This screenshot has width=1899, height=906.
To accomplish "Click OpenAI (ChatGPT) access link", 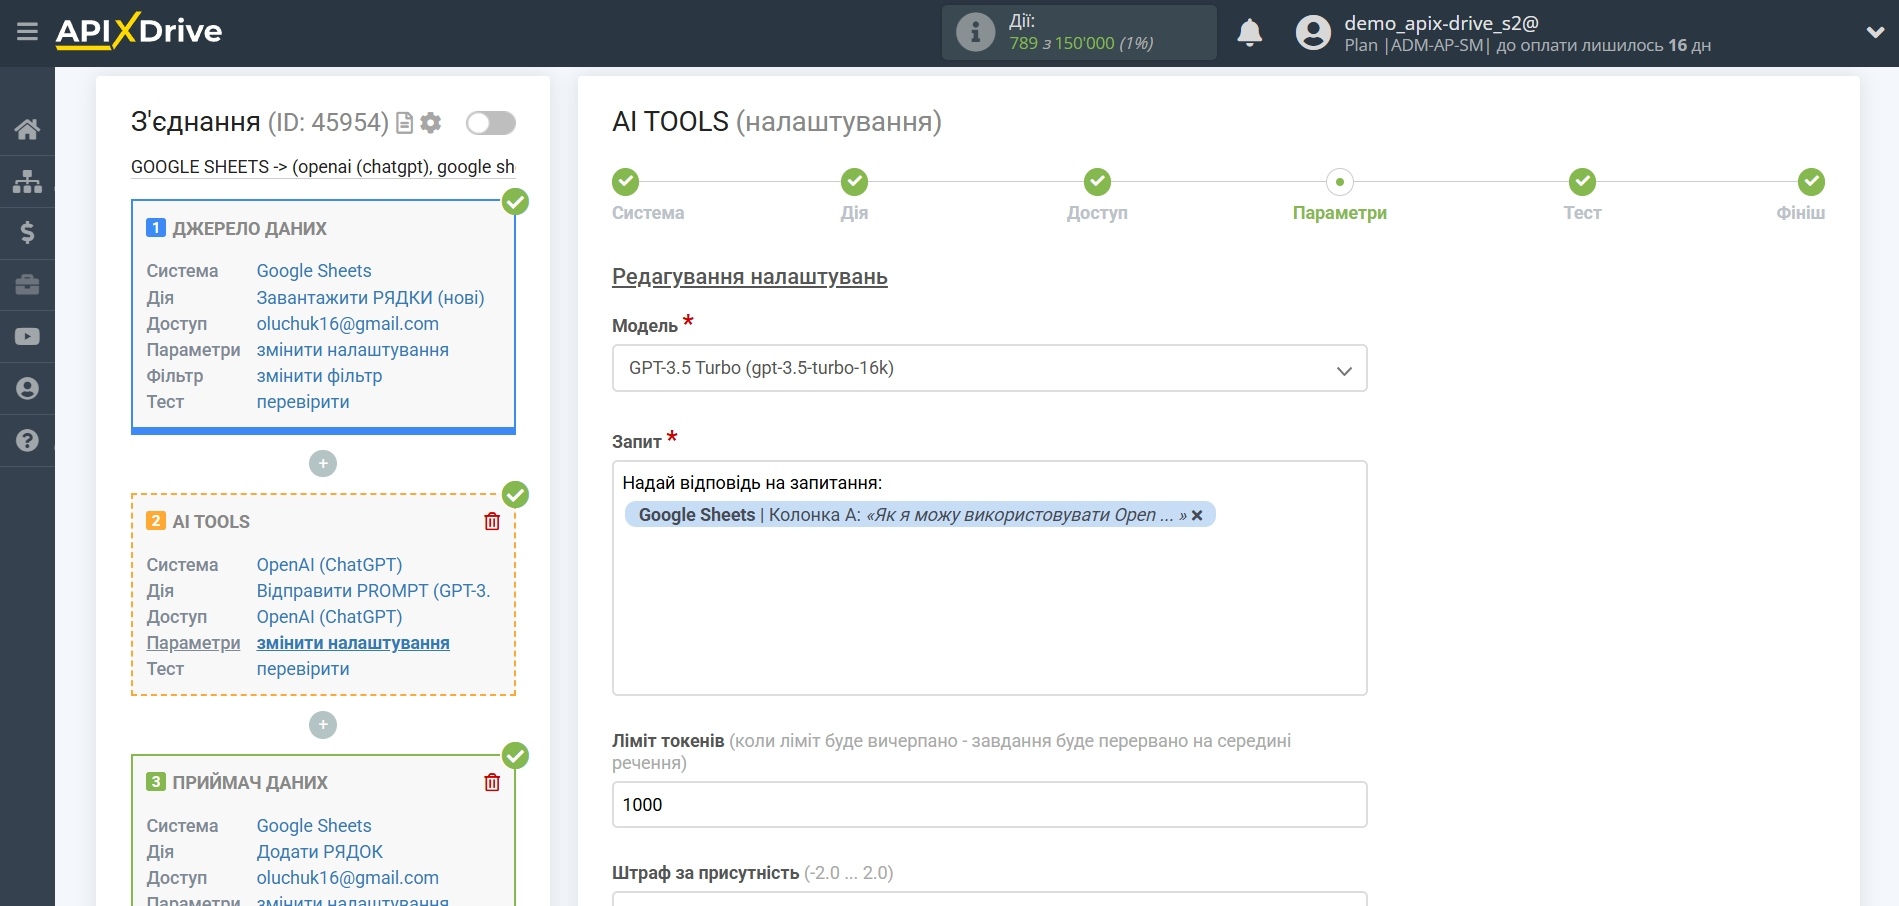I will (329, 617).
